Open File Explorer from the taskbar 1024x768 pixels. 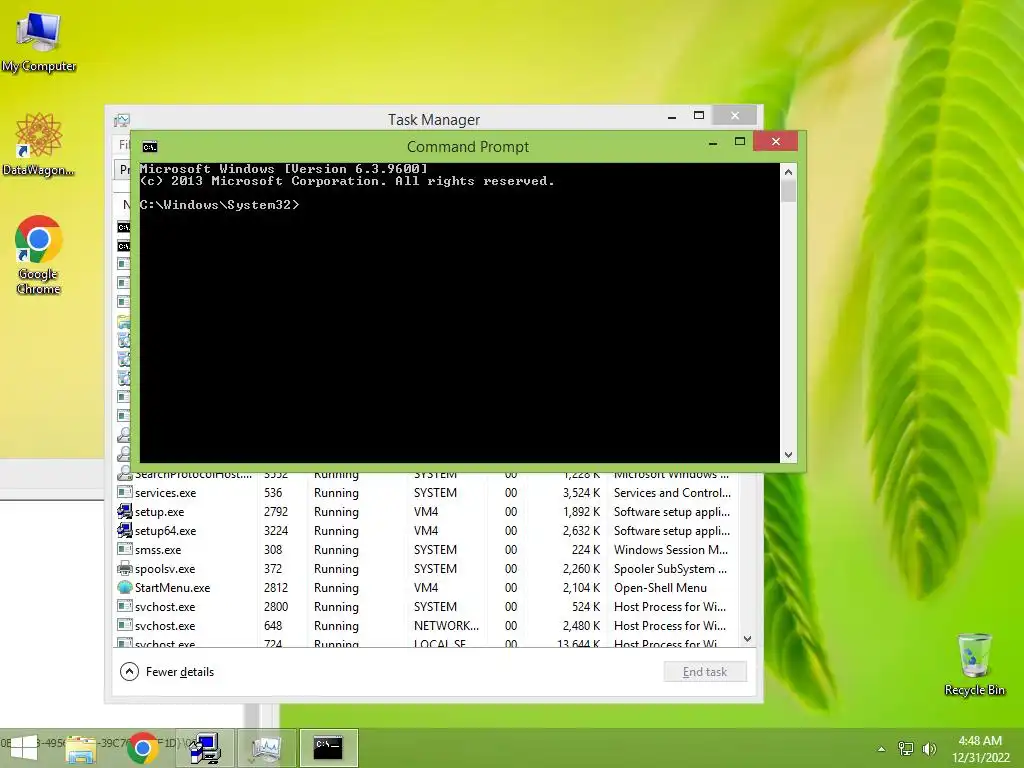tap(81, 748)
